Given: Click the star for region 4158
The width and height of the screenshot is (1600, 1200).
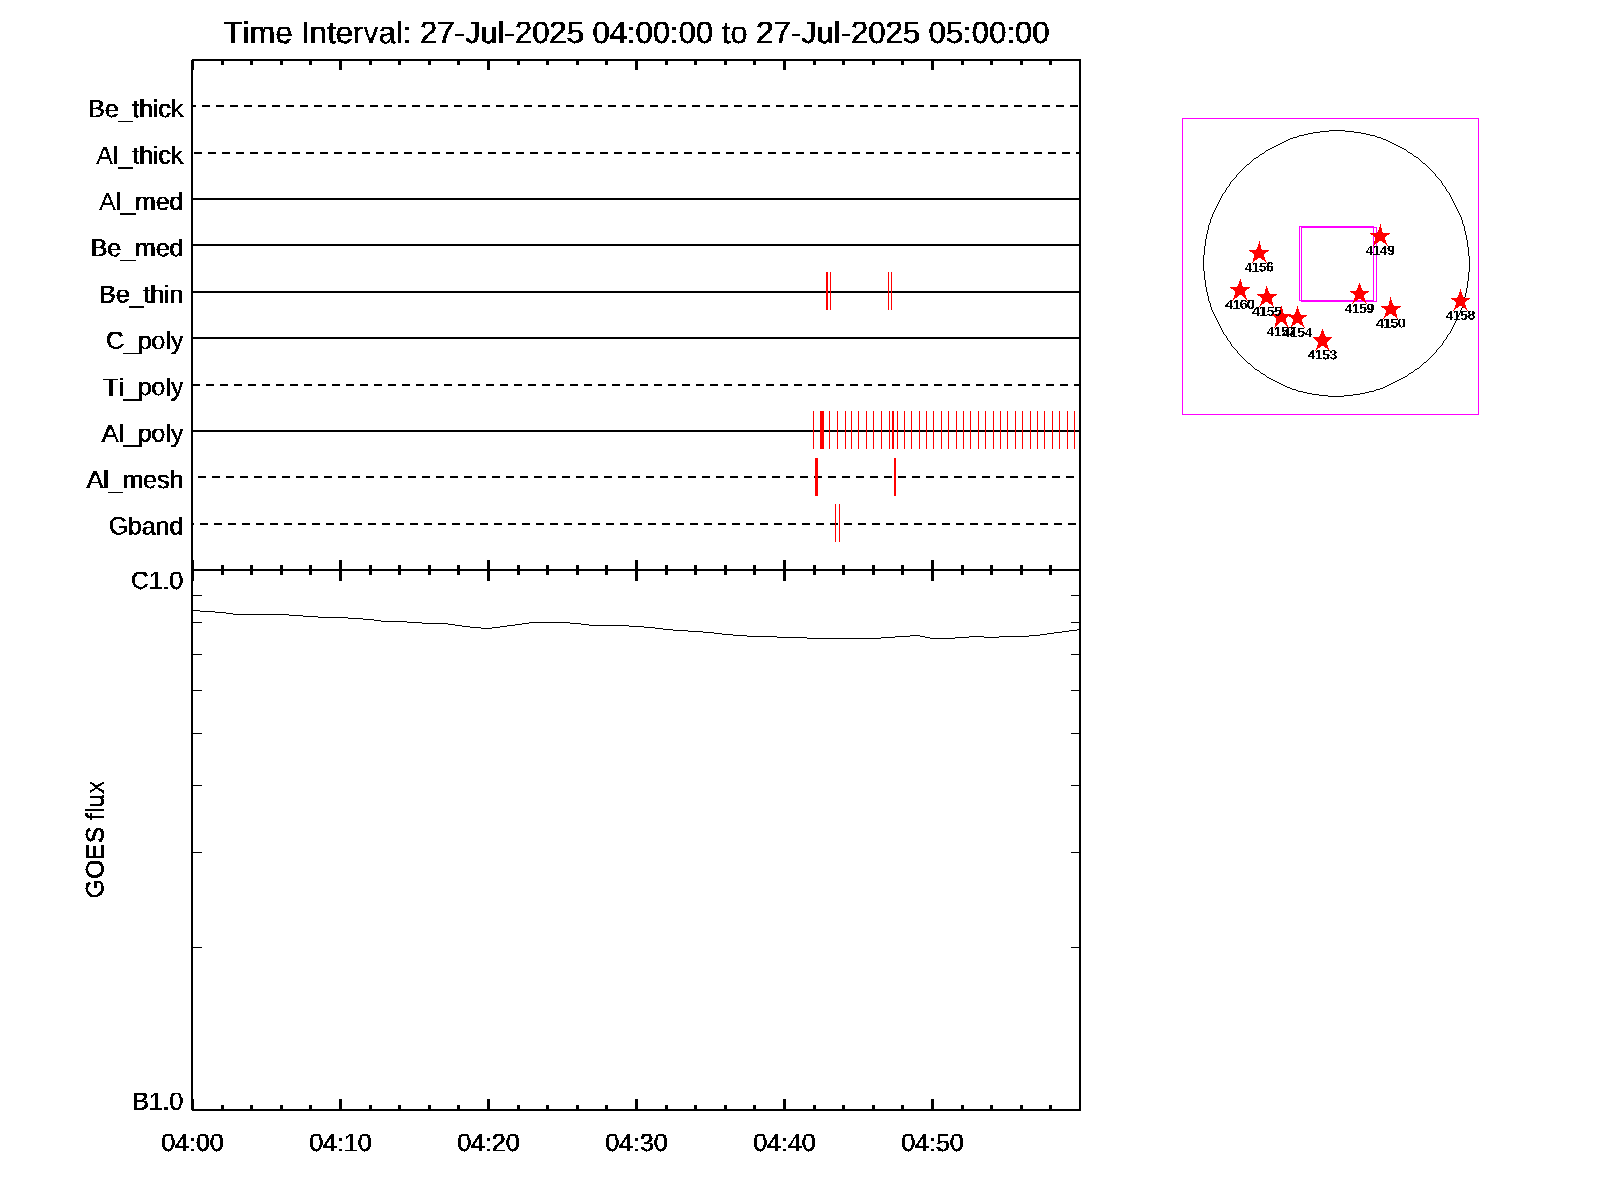Looking at the screenshot, I should pos(1460,301).
